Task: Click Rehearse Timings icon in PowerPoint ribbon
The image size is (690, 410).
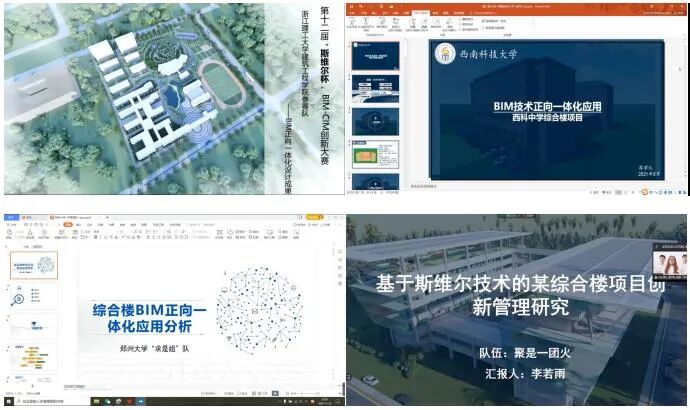Action: pos(436,21)
